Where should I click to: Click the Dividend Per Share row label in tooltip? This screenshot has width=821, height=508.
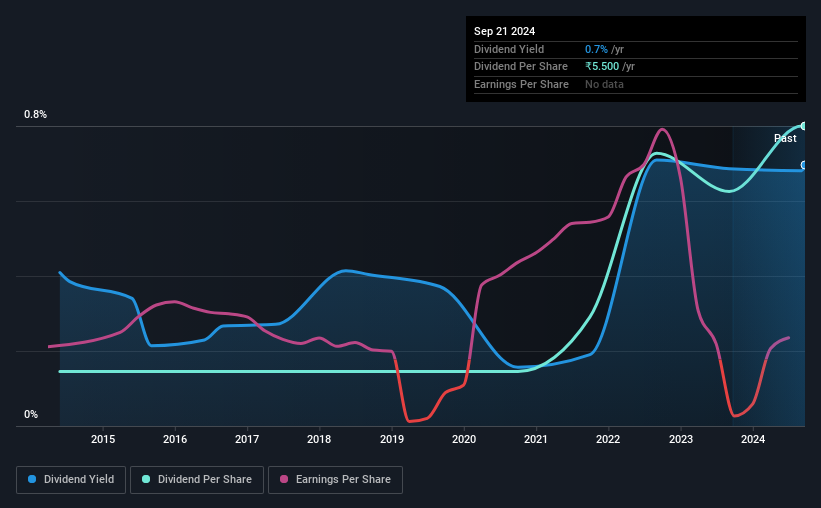click(x=520, y=67)
